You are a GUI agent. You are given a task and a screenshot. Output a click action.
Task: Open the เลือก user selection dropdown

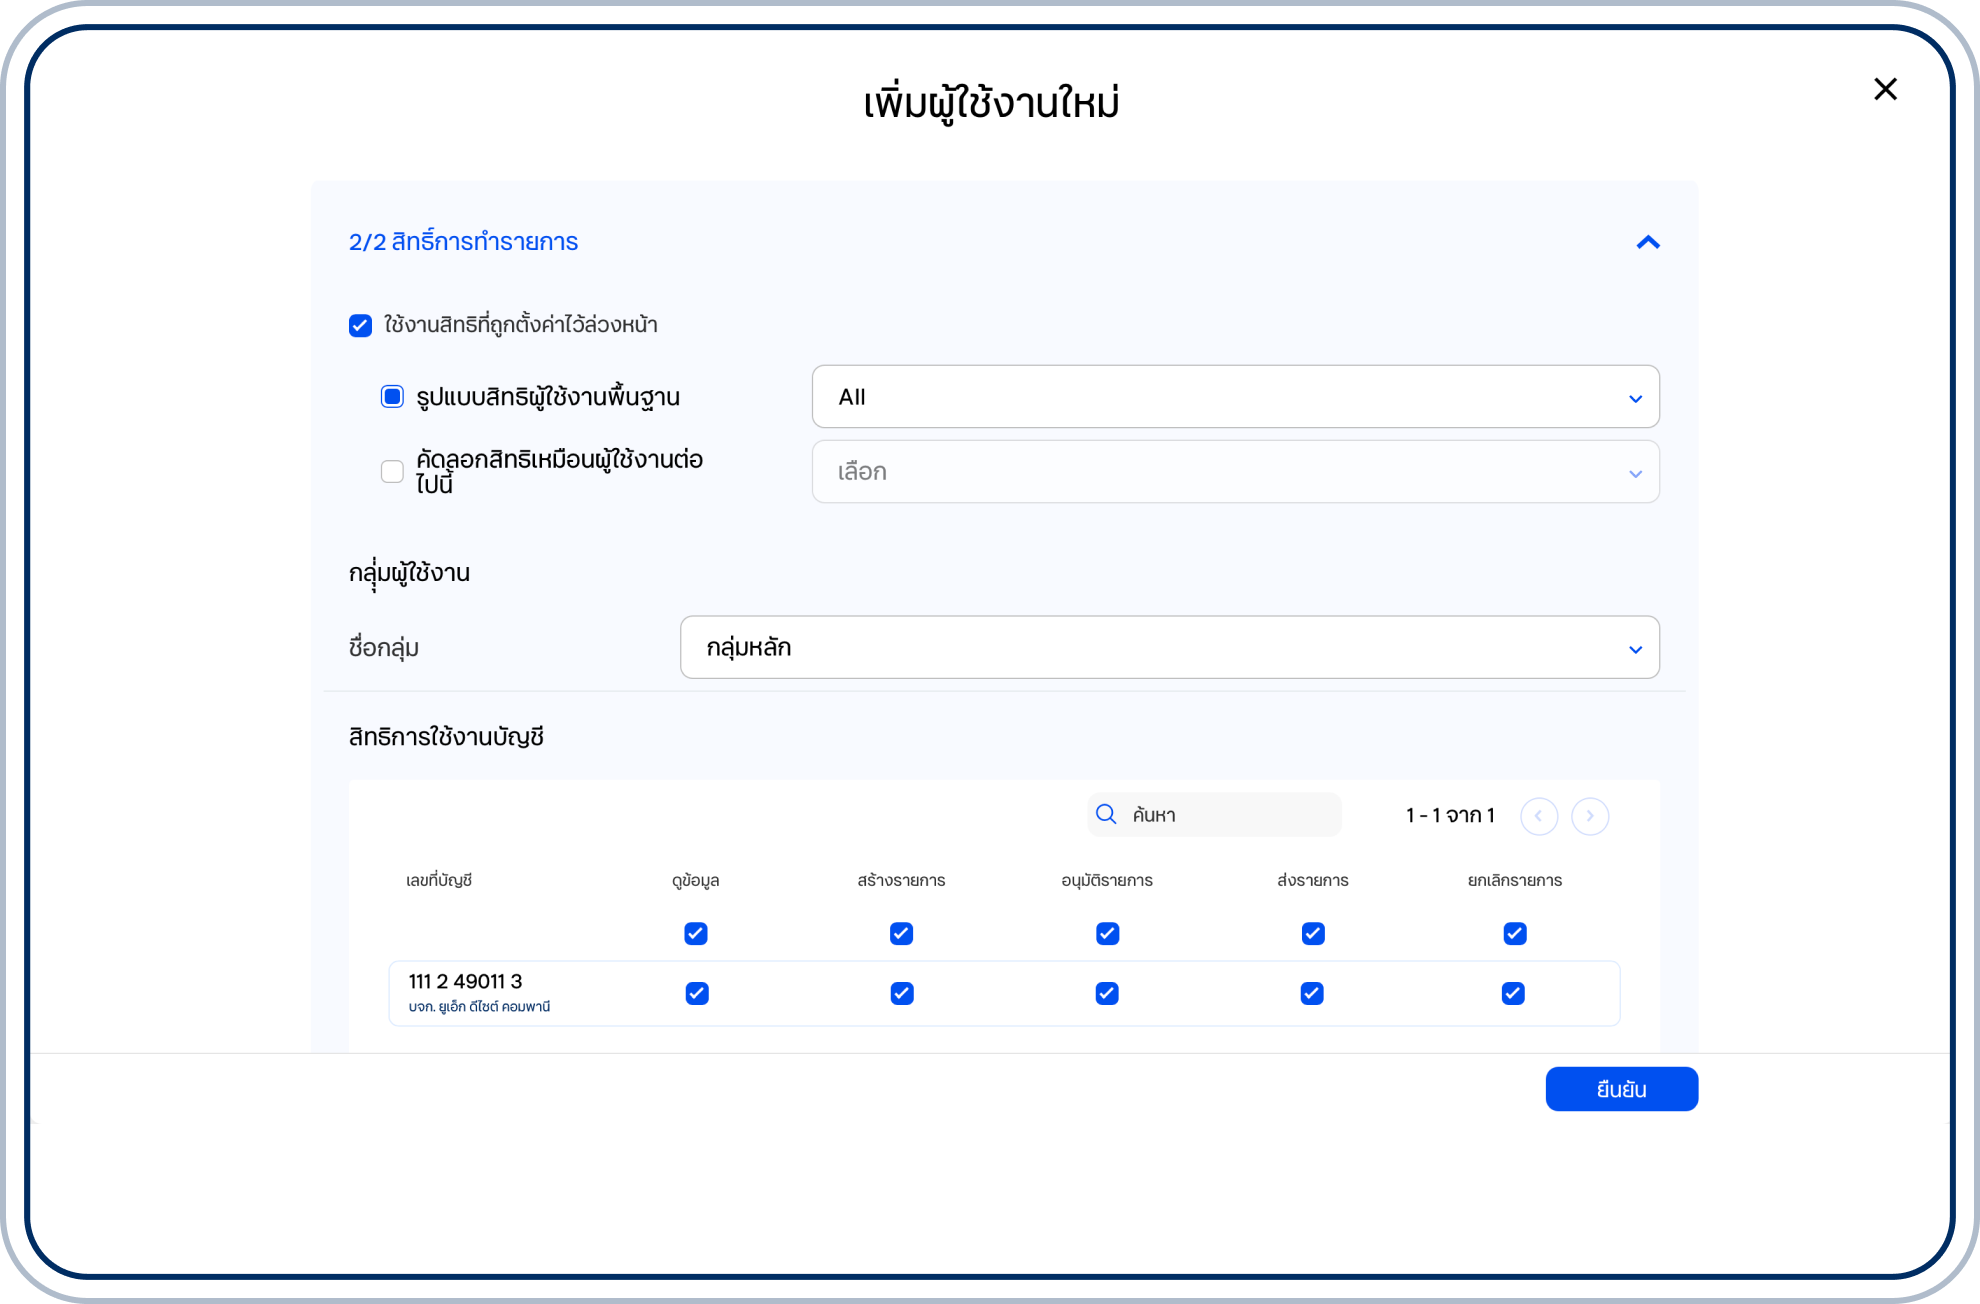pyautogui.click(x=1235, y=471)
